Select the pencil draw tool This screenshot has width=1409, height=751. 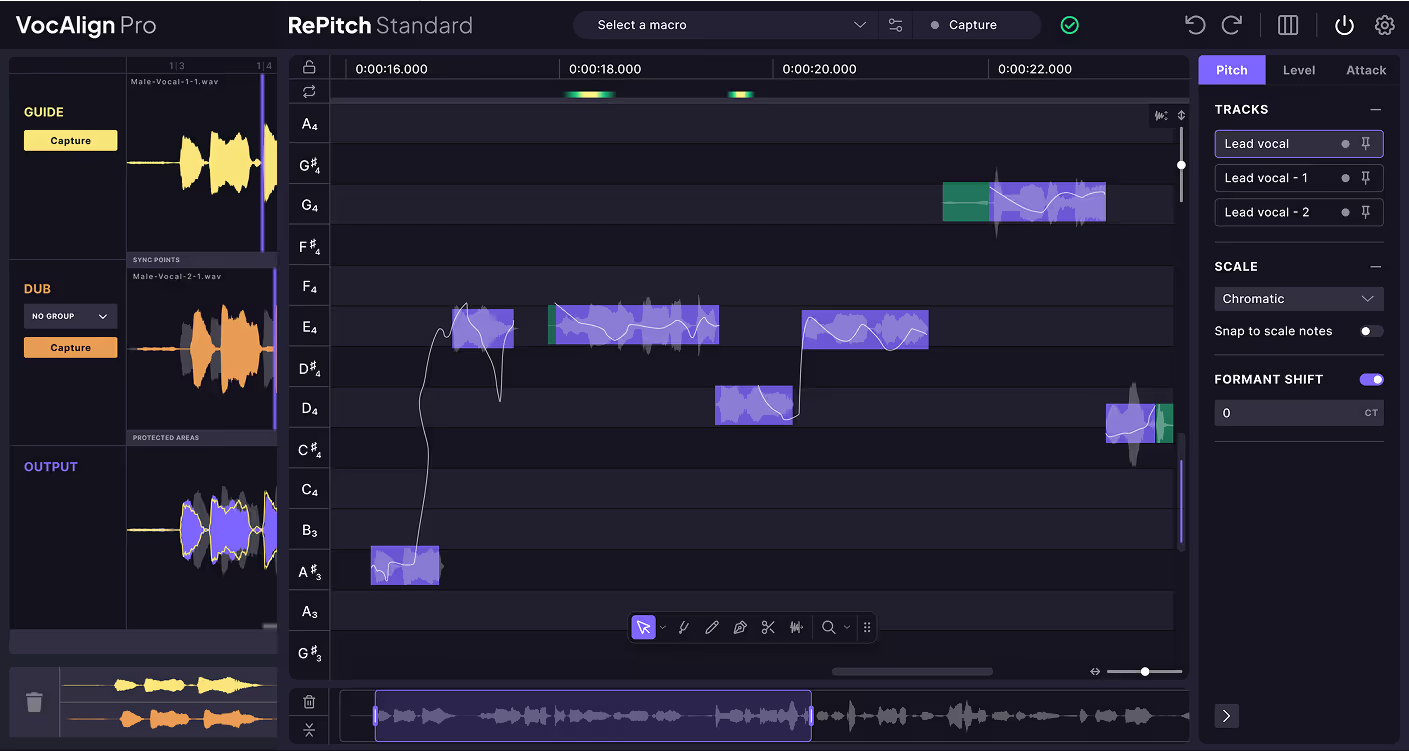[x=712, y=628]
